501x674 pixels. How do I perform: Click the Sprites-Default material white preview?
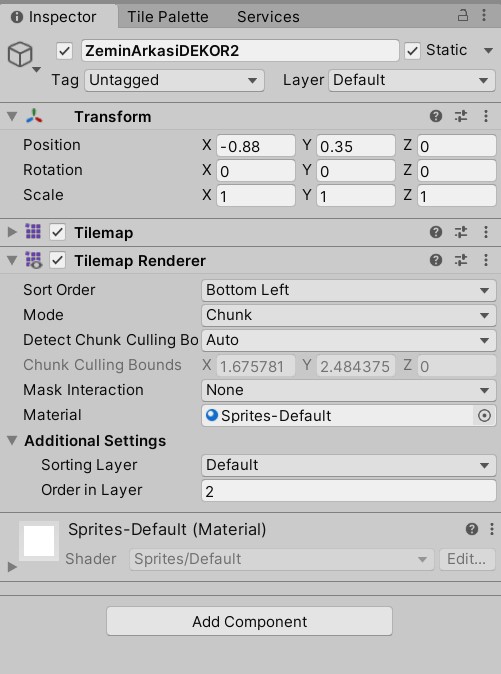[x=39, y=541]
